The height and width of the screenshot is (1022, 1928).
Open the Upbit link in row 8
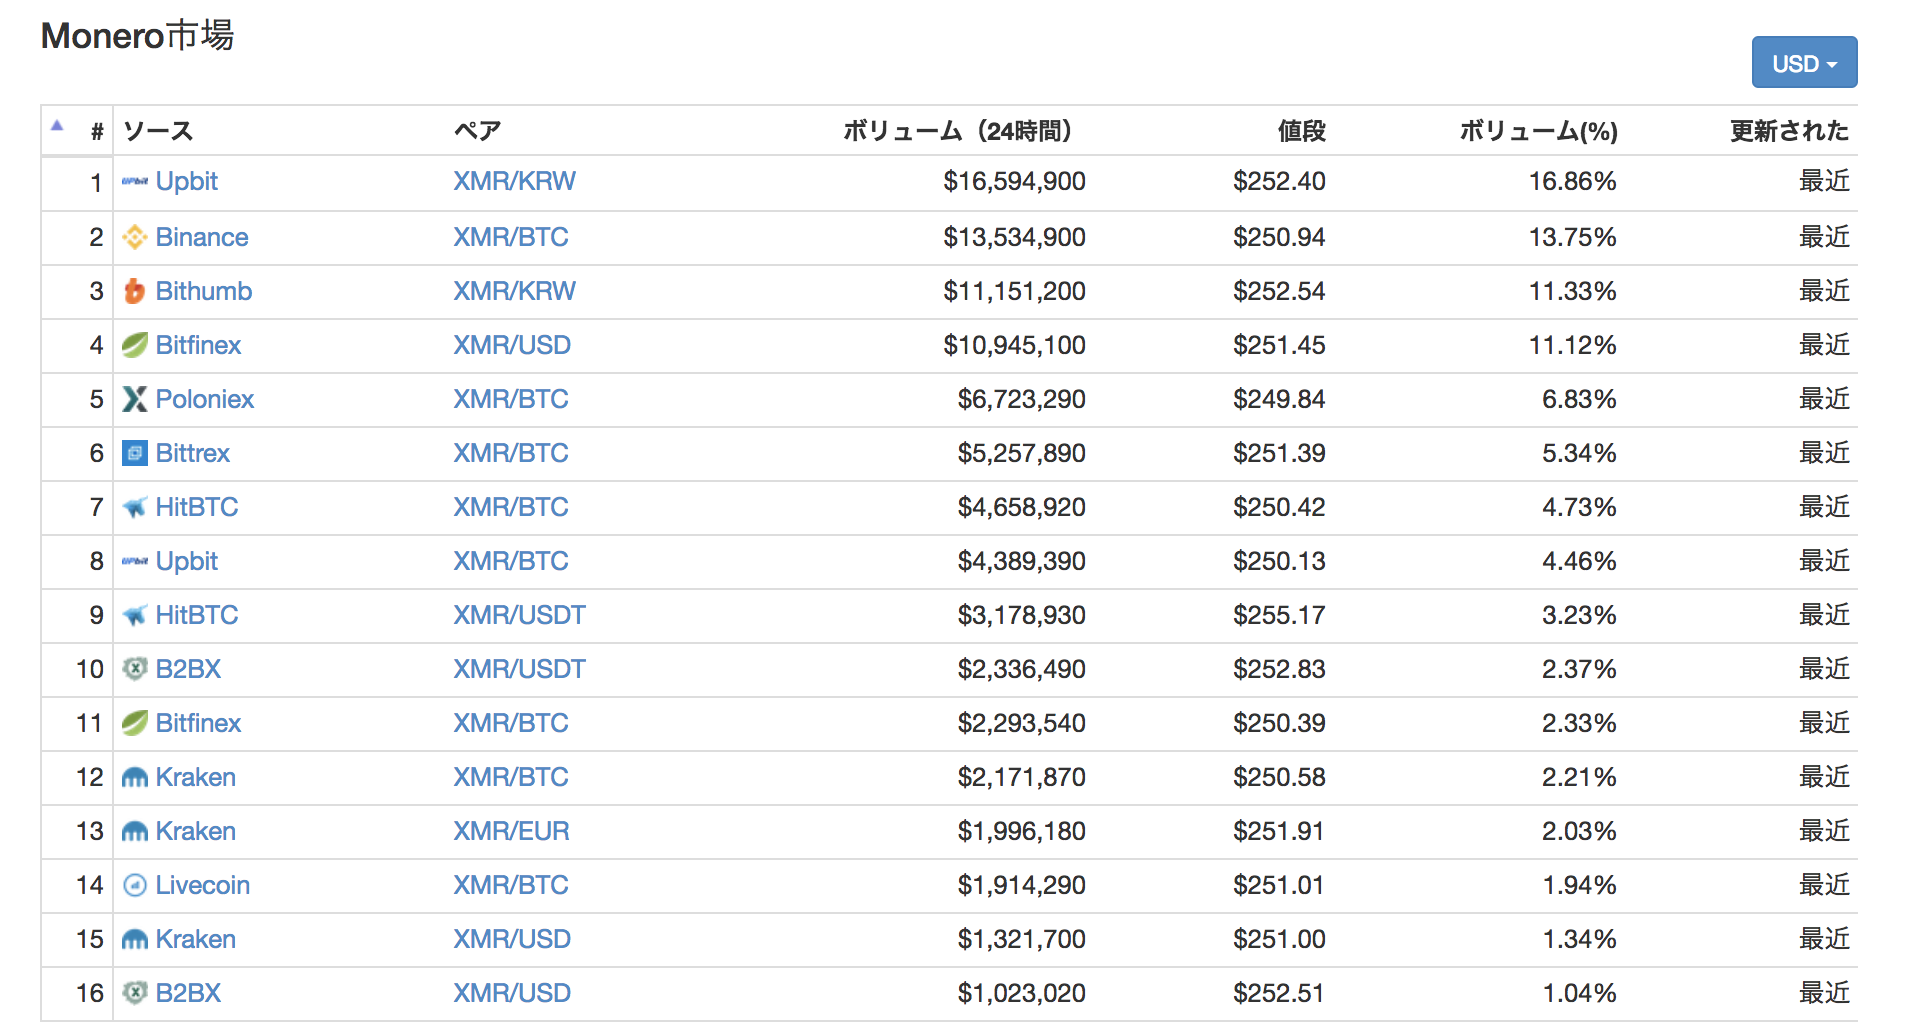pyautogui.click(x=187, y=561)
